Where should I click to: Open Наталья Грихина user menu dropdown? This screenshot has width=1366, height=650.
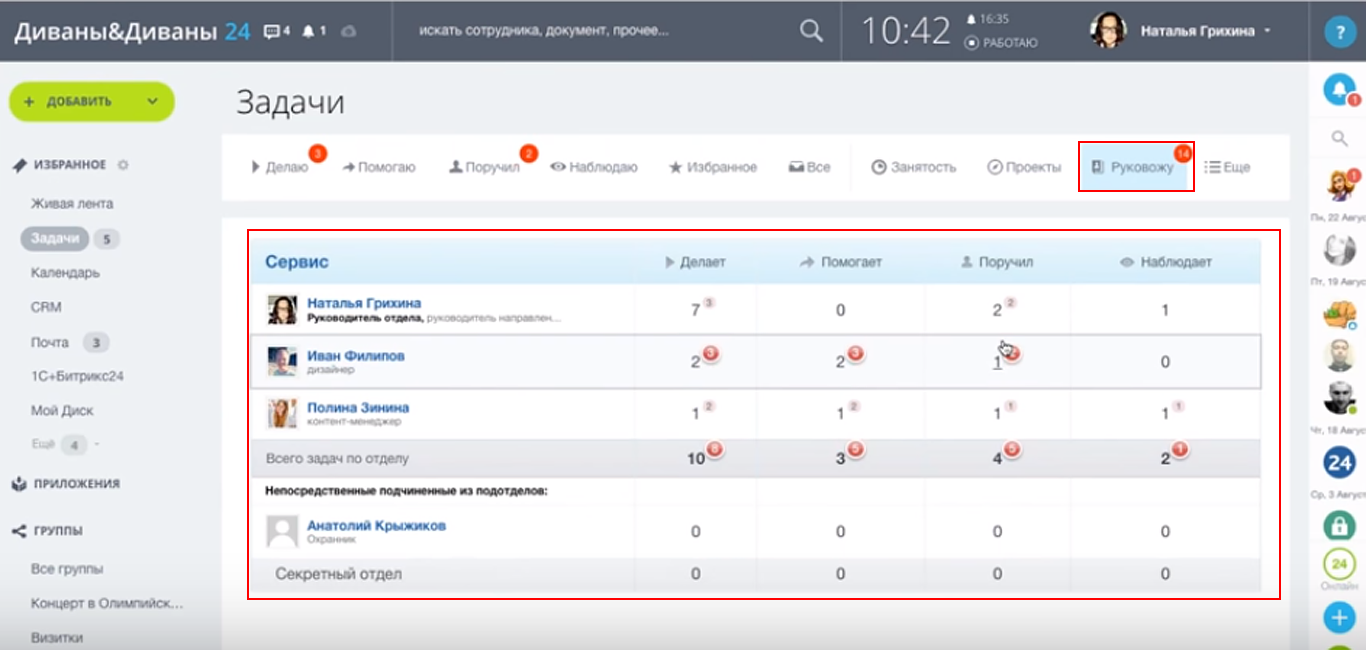[x=1268, y=31]
